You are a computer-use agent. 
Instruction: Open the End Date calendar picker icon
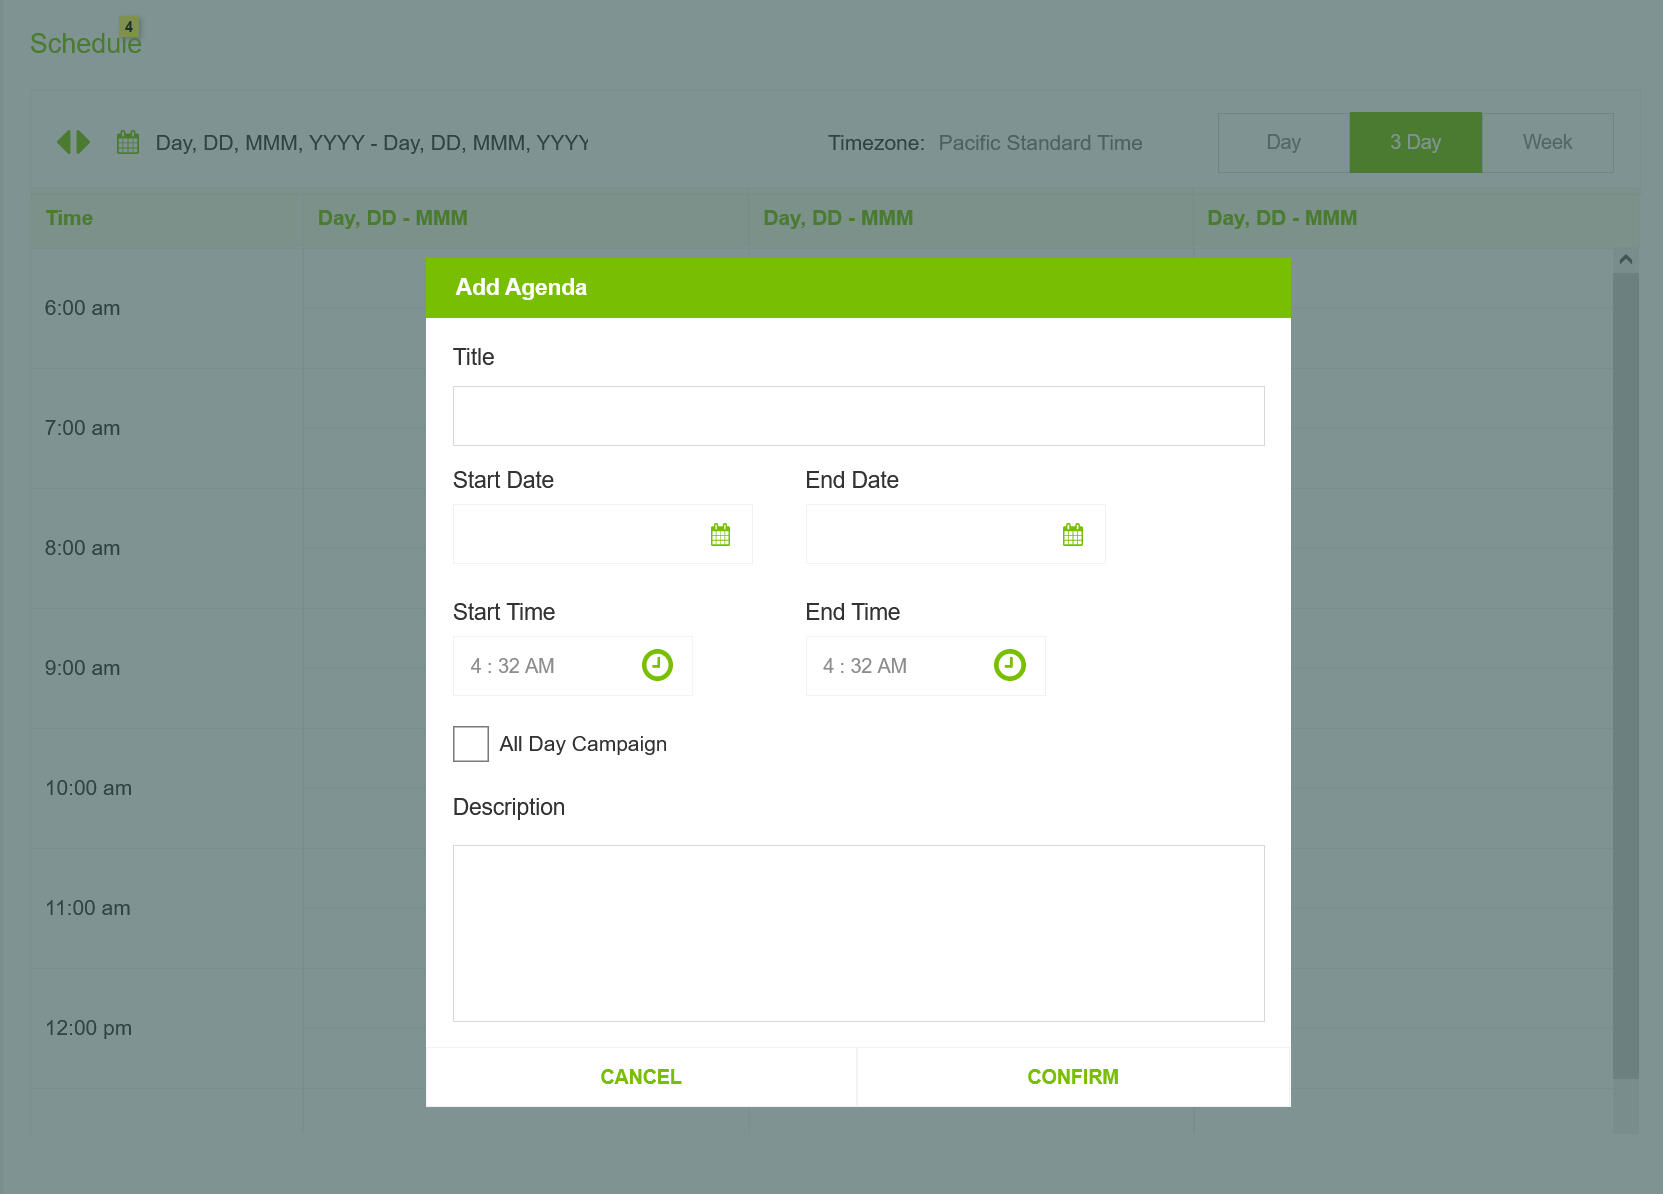coord(1072,535)
